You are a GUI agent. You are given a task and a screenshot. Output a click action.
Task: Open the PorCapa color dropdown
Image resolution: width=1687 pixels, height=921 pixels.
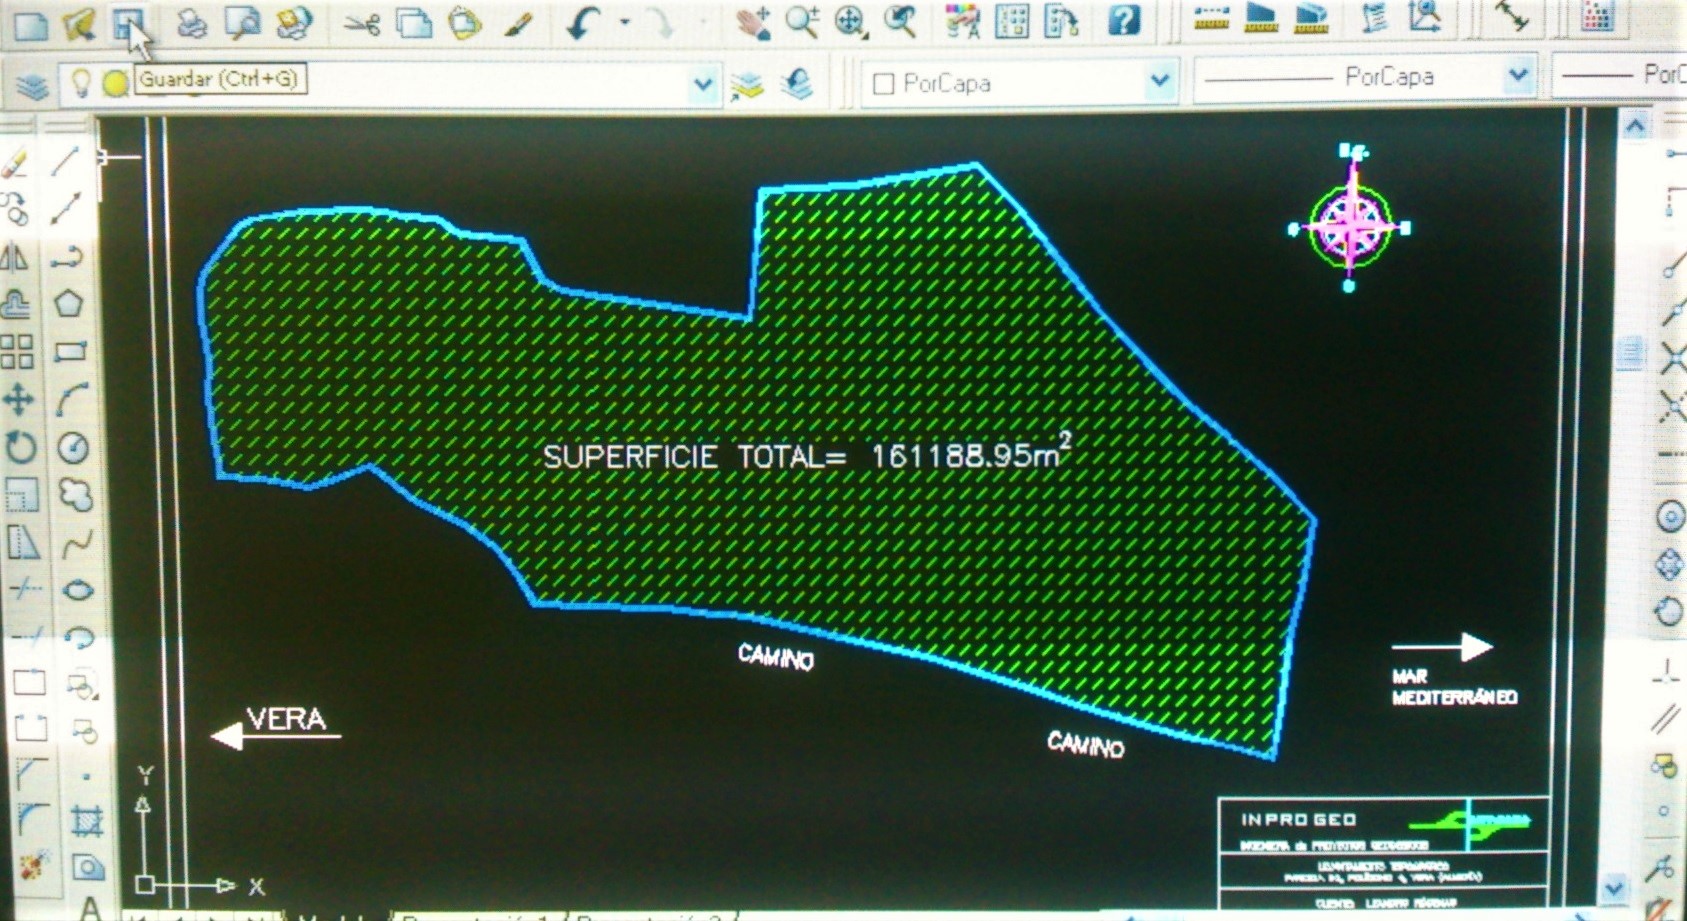pyautogui.click(x=1159, y=80)
